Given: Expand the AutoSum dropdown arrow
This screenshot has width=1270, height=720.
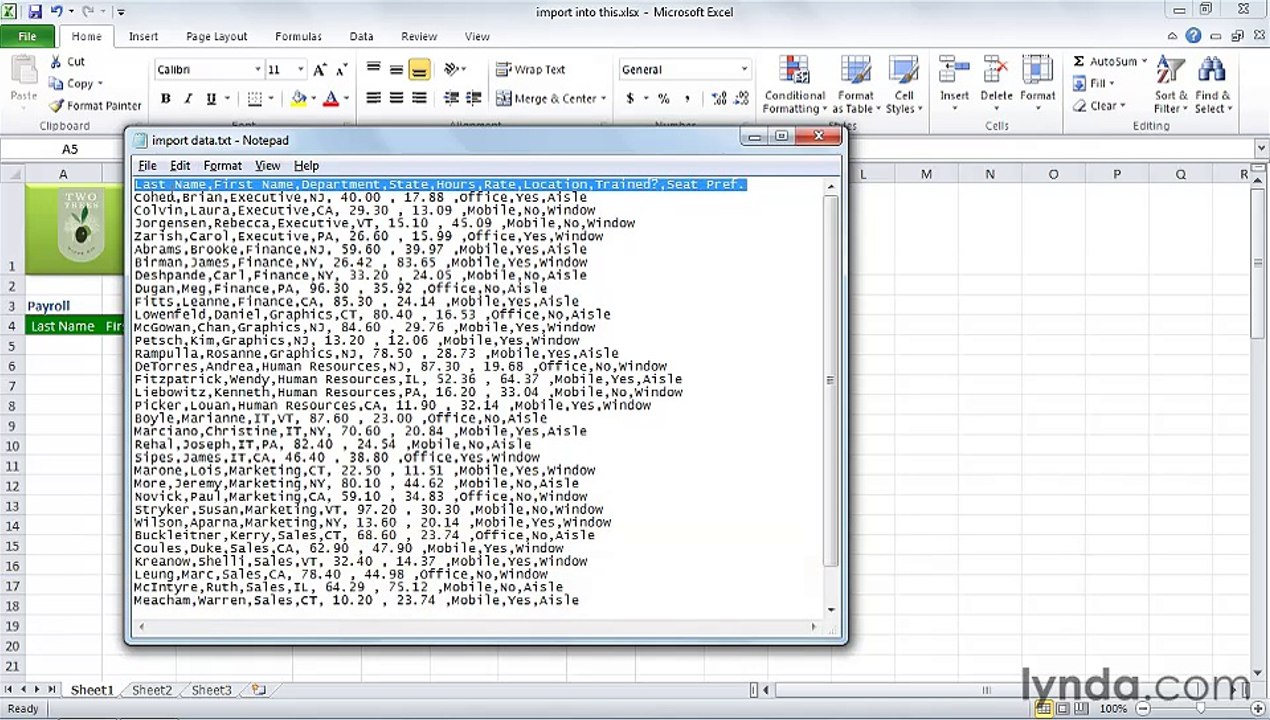Looking at the screenshot, I should pyautogui.click(x=1144, y=62).
